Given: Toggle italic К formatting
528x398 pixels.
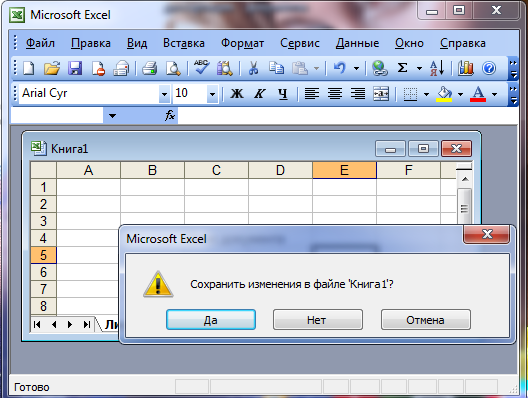Looking at the screenshot, I should click(x=260, y=94).
